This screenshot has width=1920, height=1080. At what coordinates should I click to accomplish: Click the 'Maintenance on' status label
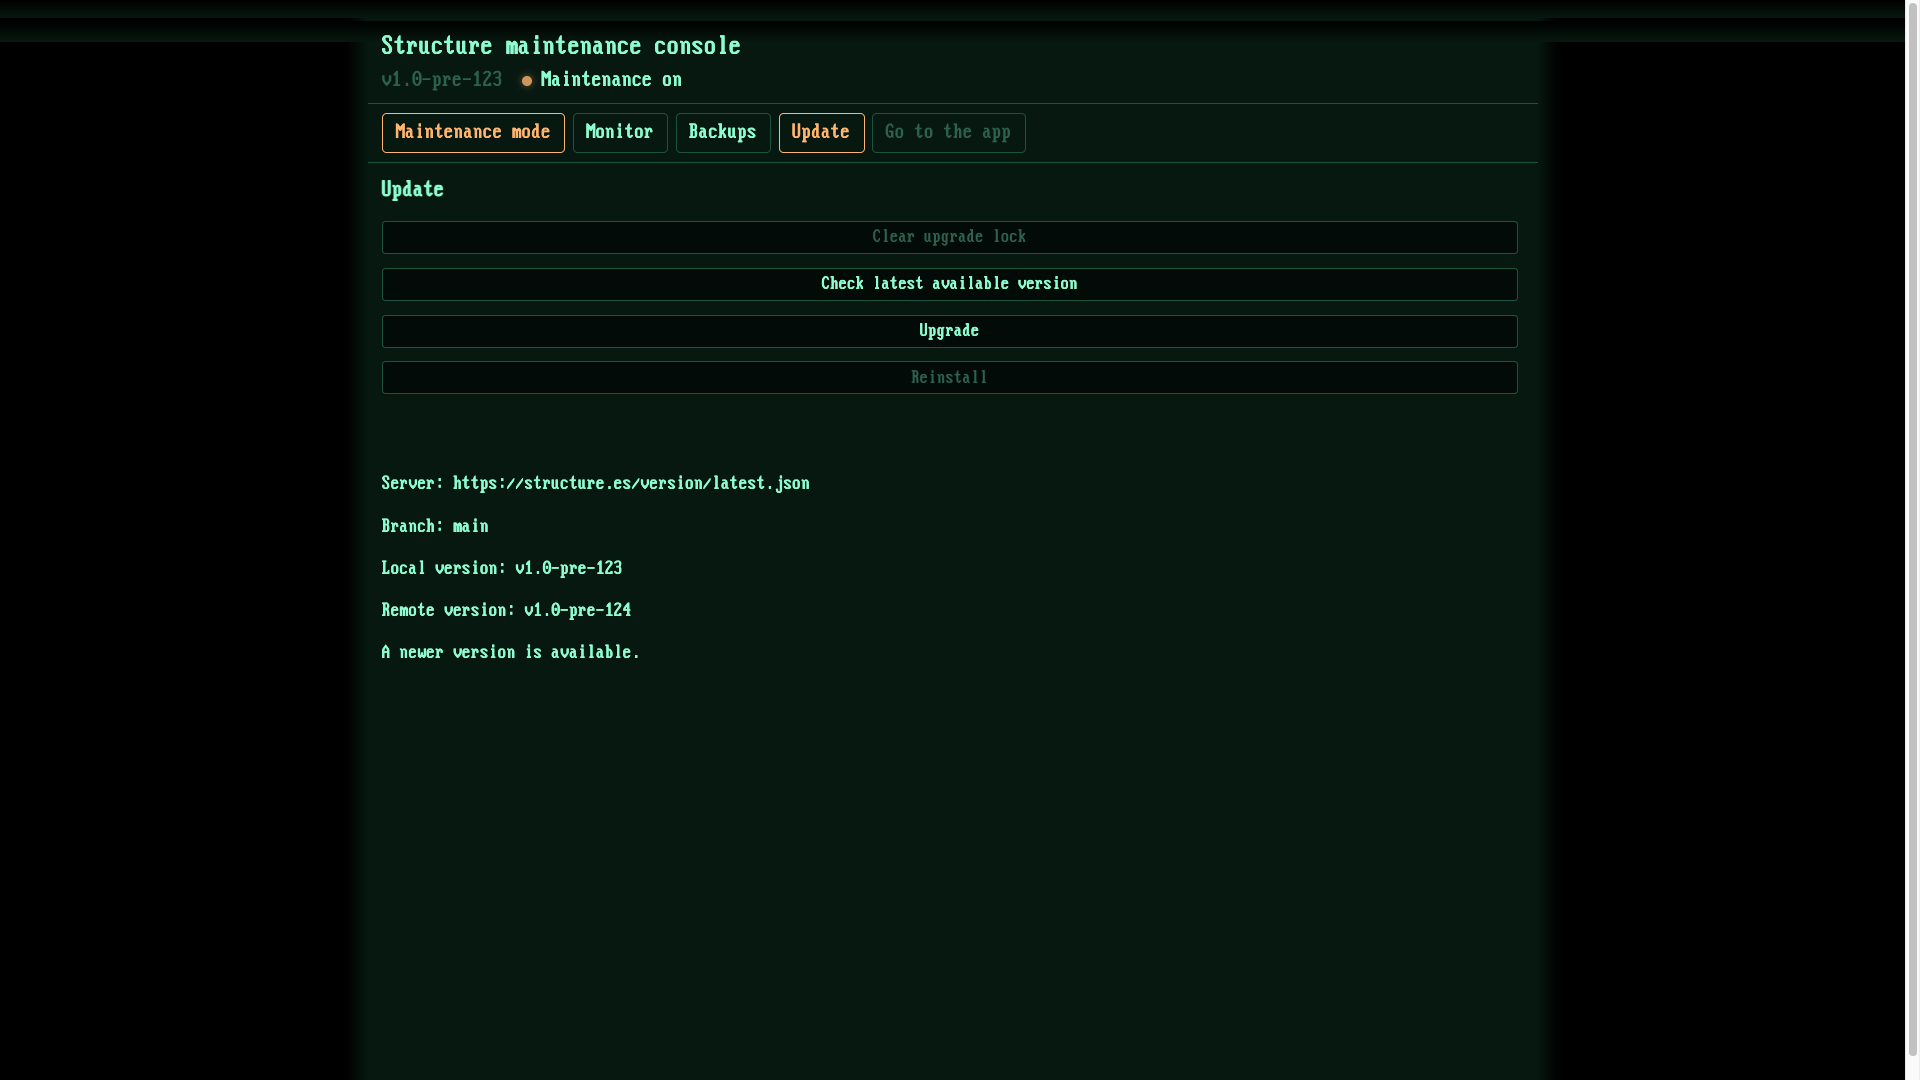(x=610, y=80)
